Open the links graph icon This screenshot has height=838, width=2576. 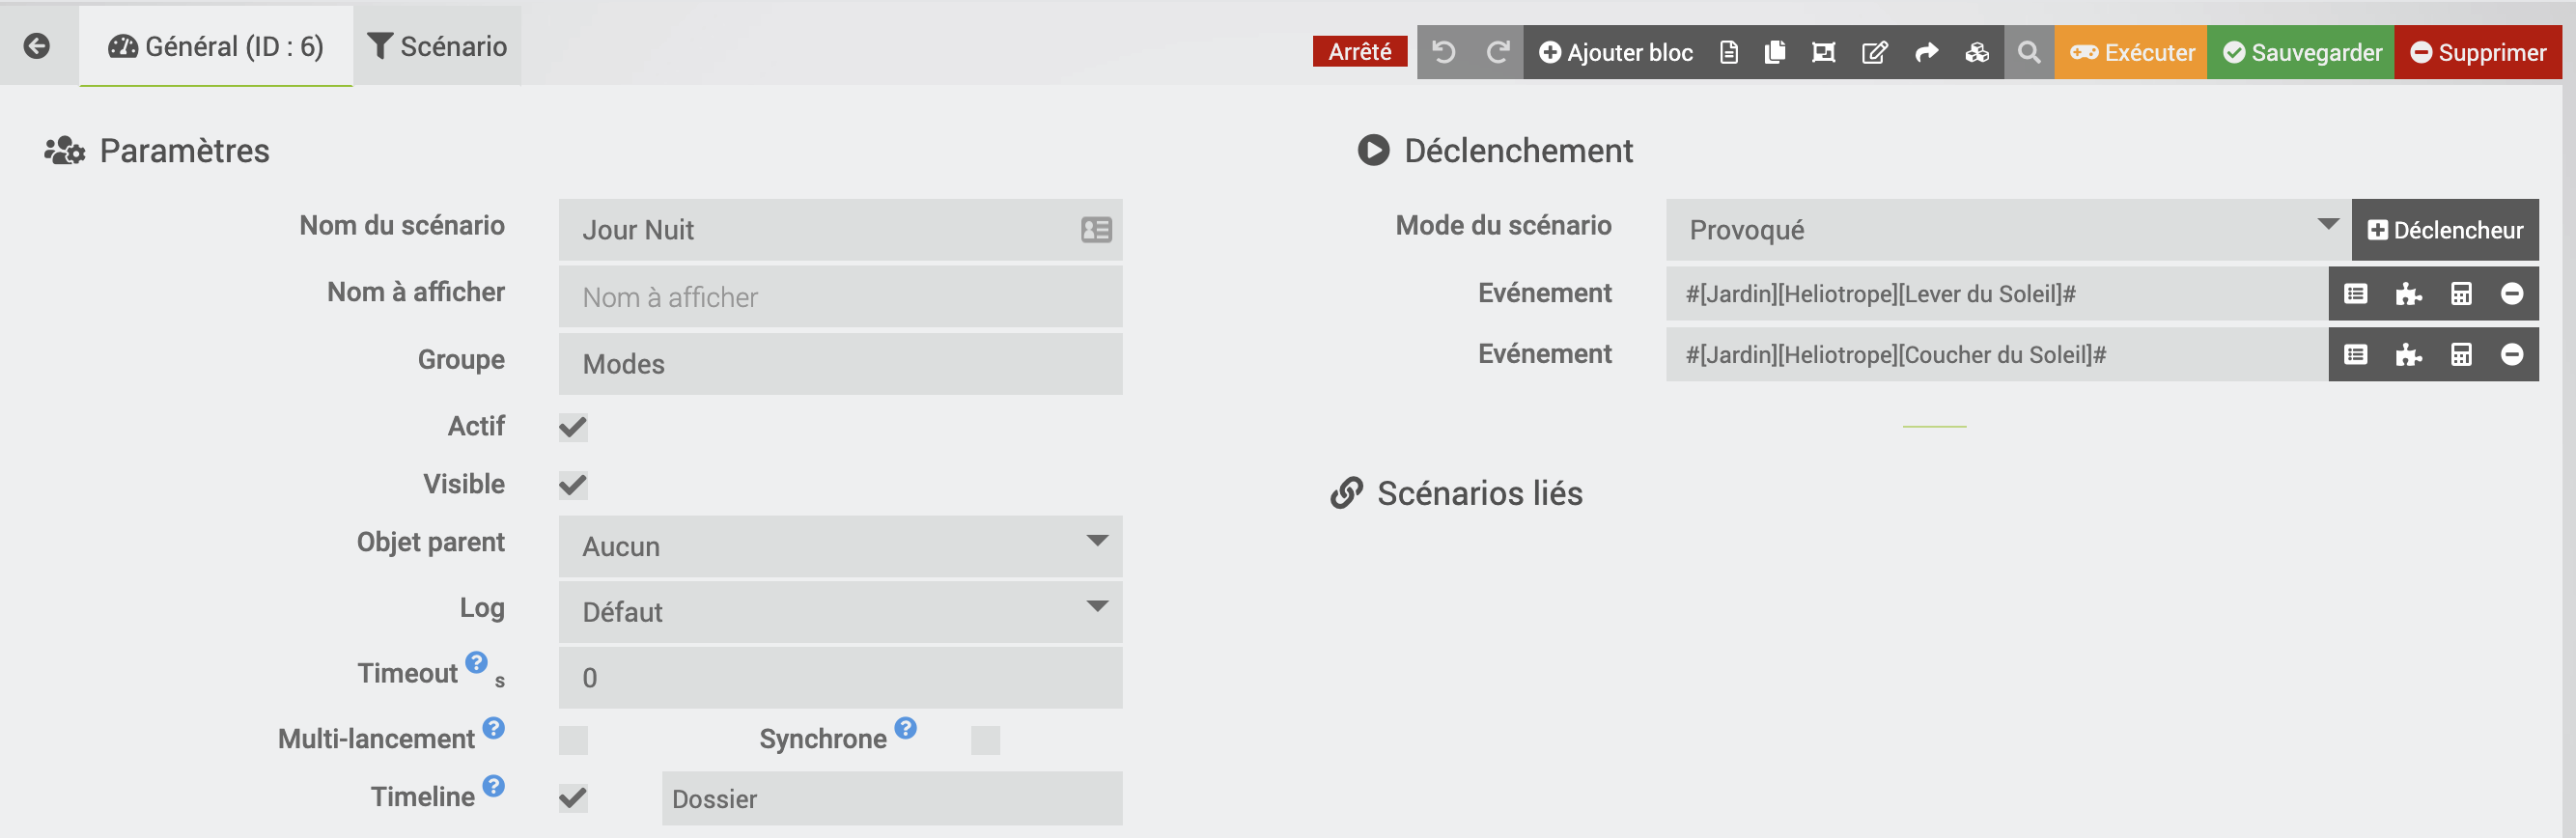[x=1823, y=52]
